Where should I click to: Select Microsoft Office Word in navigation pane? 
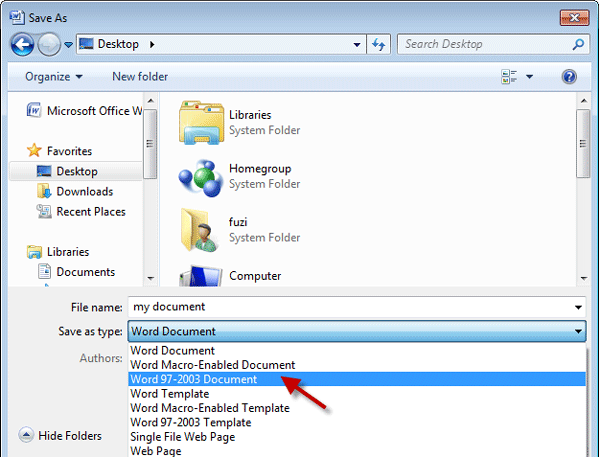point(84,111)
